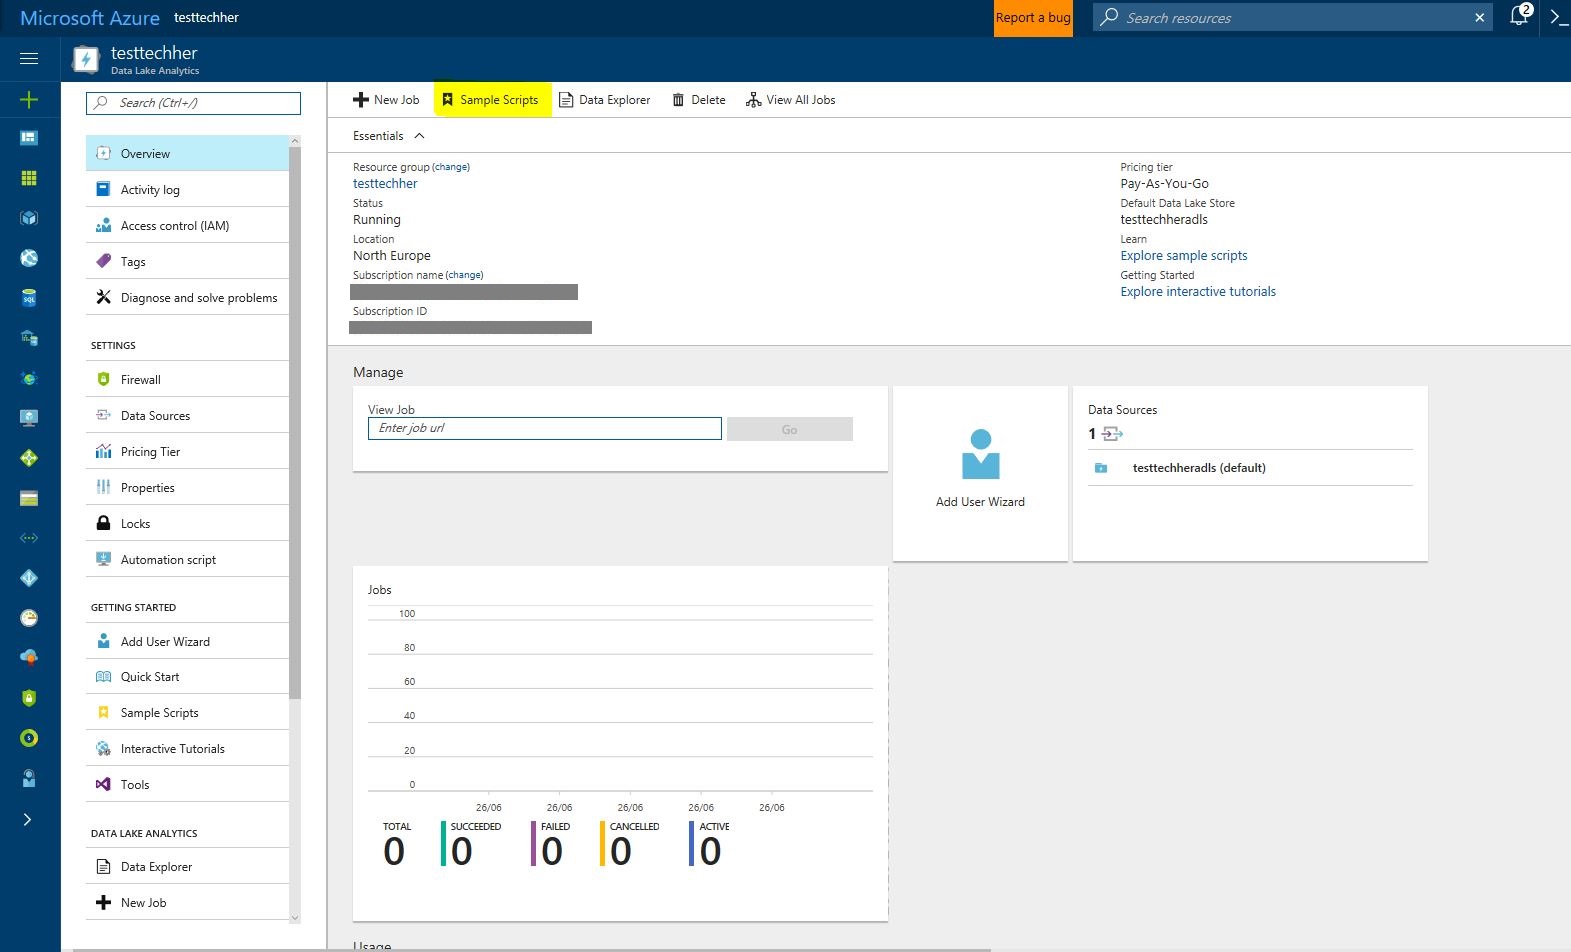Image resolution: width=1571 pixels, height=952 pixels.
Task: Open testtechher resource group link
Action: (385, 184)
